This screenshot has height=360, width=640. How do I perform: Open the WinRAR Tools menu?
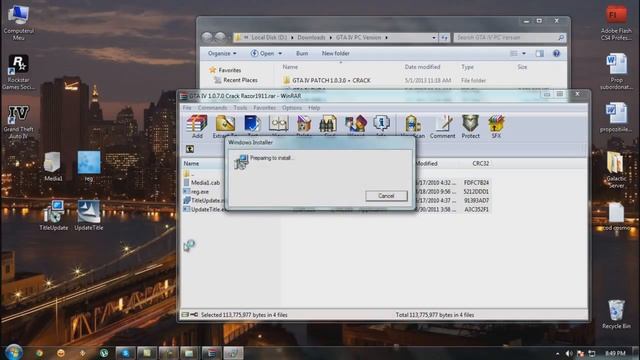[240, 108]
